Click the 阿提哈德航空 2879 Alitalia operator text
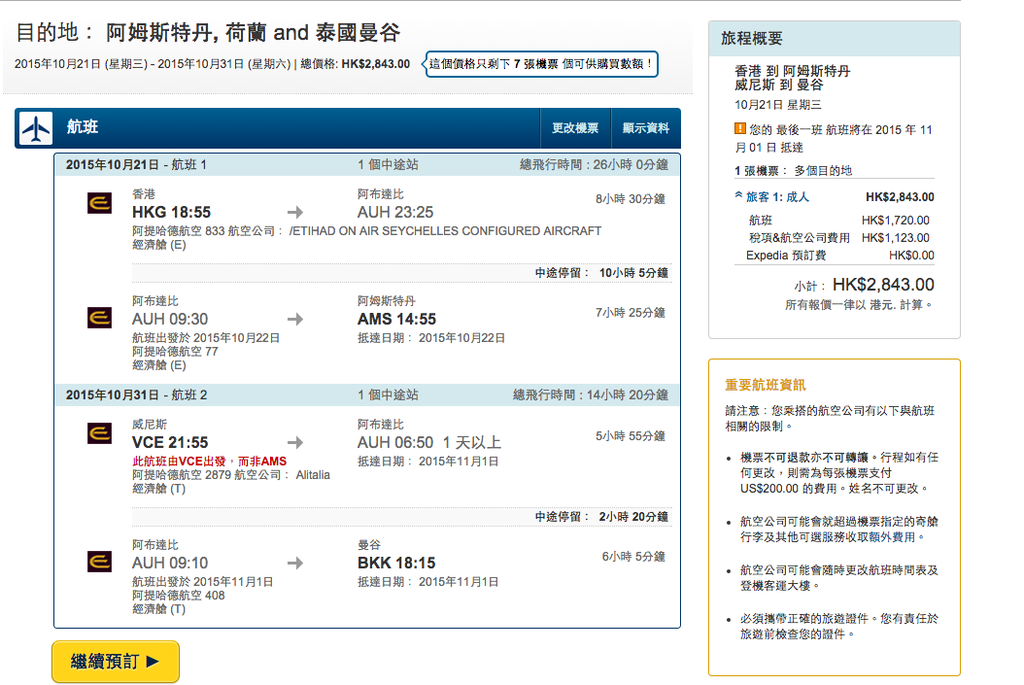 [231, 475]
